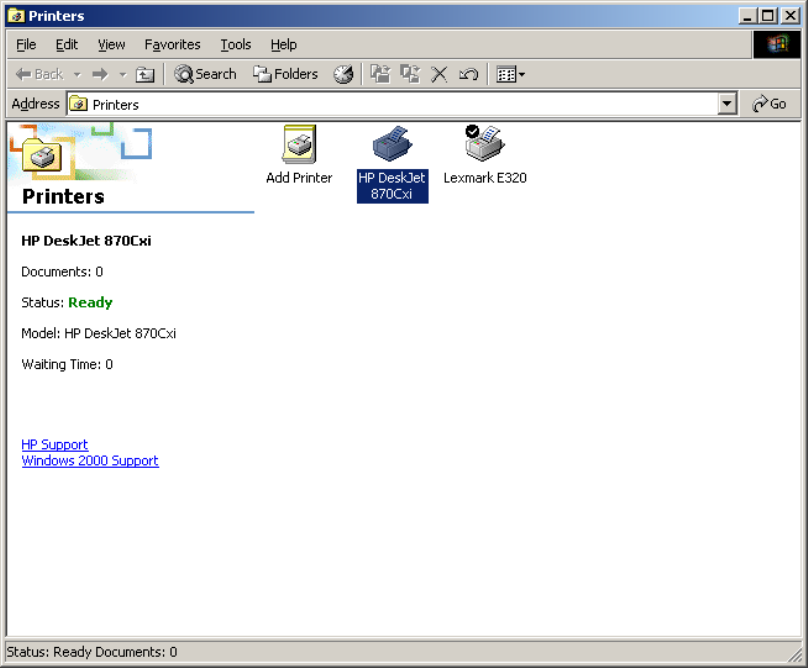
Task: Follow the Windows 2000 Support link
Action: coord(90,460)
